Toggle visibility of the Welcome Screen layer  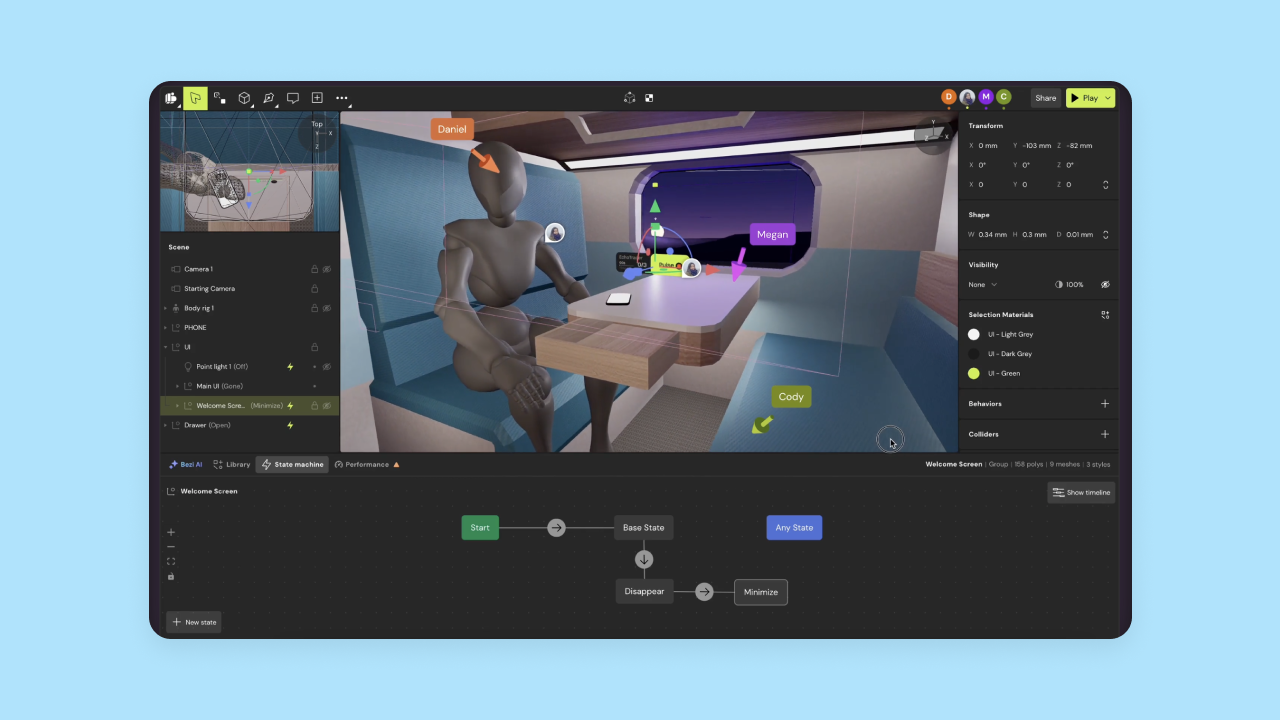coord(327,406)
